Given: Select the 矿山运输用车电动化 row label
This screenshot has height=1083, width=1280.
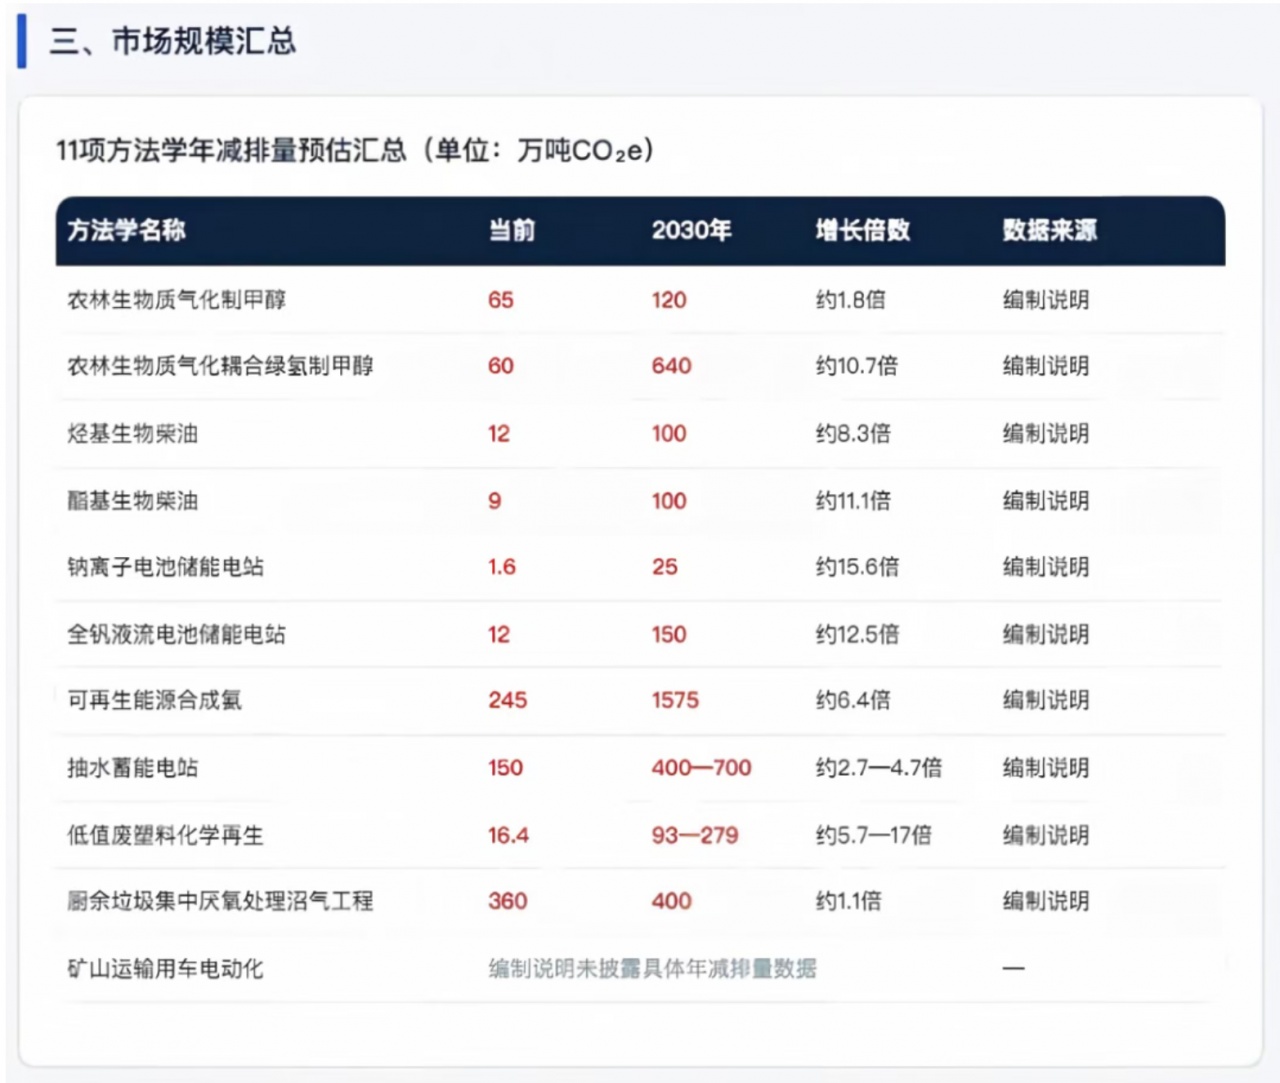Looking at the screenshot, I should (166, 968).
